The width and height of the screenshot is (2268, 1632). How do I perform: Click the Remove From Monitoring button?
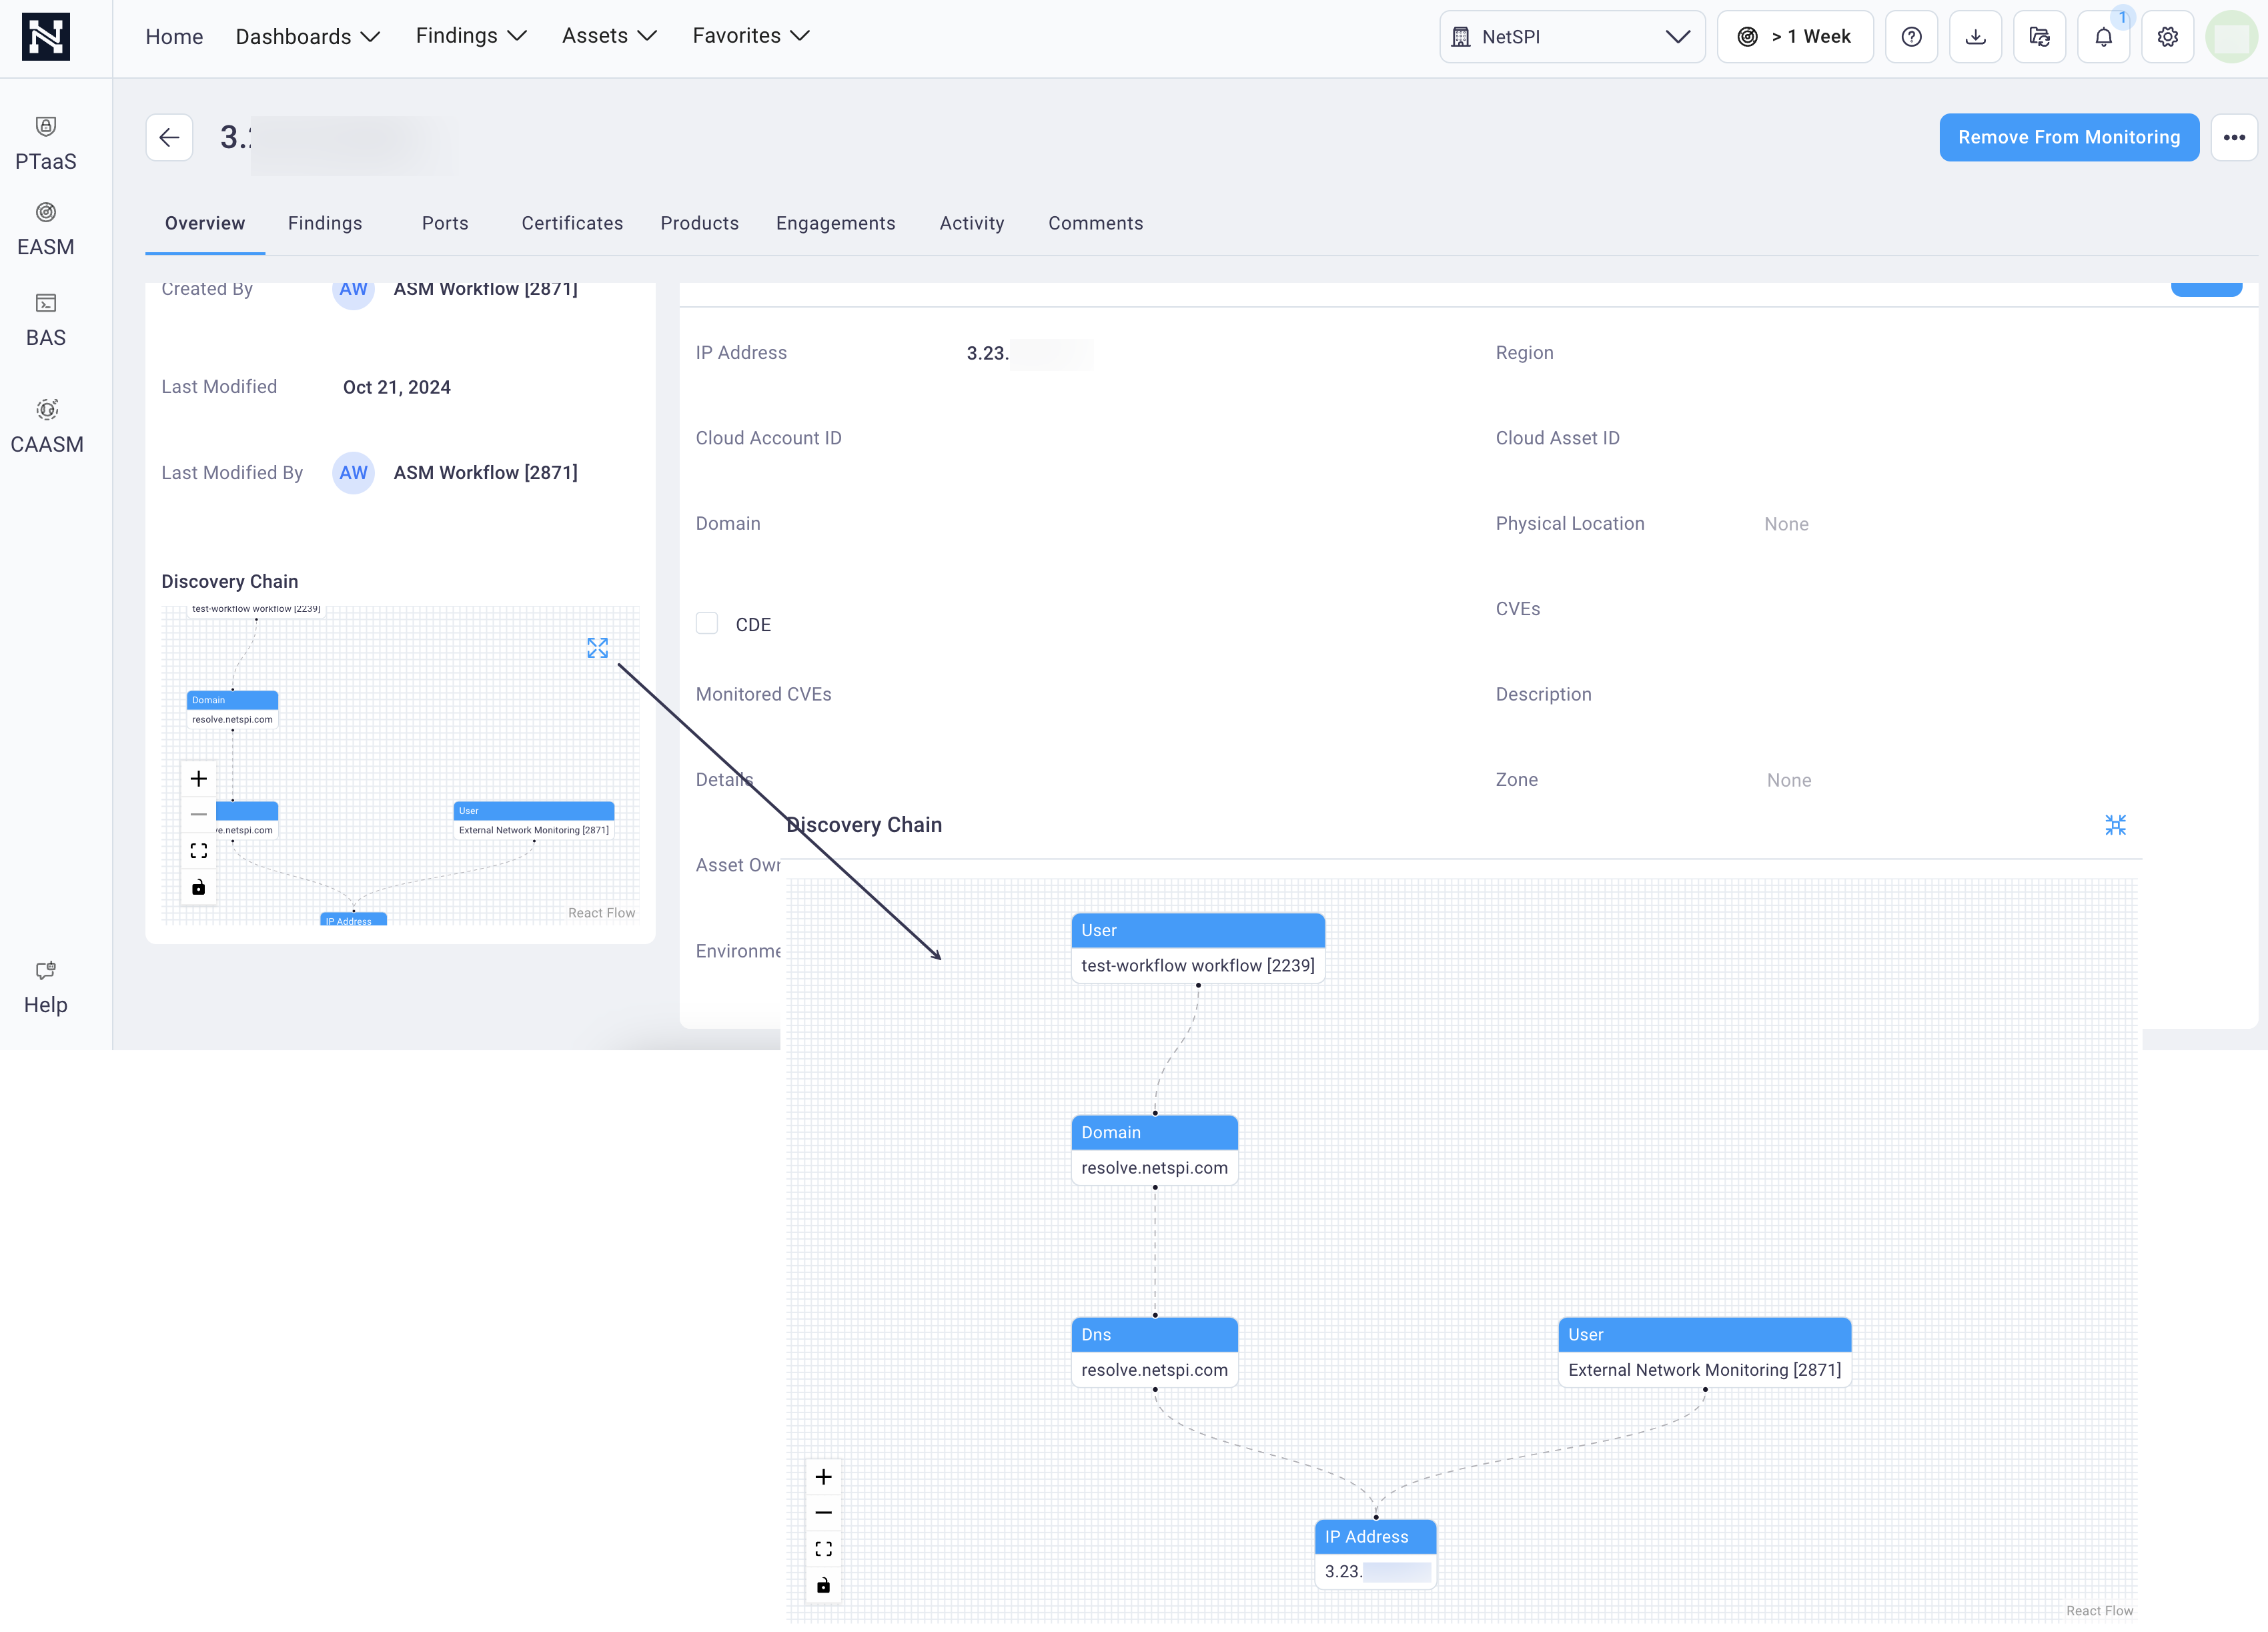tap(2069, 137)
